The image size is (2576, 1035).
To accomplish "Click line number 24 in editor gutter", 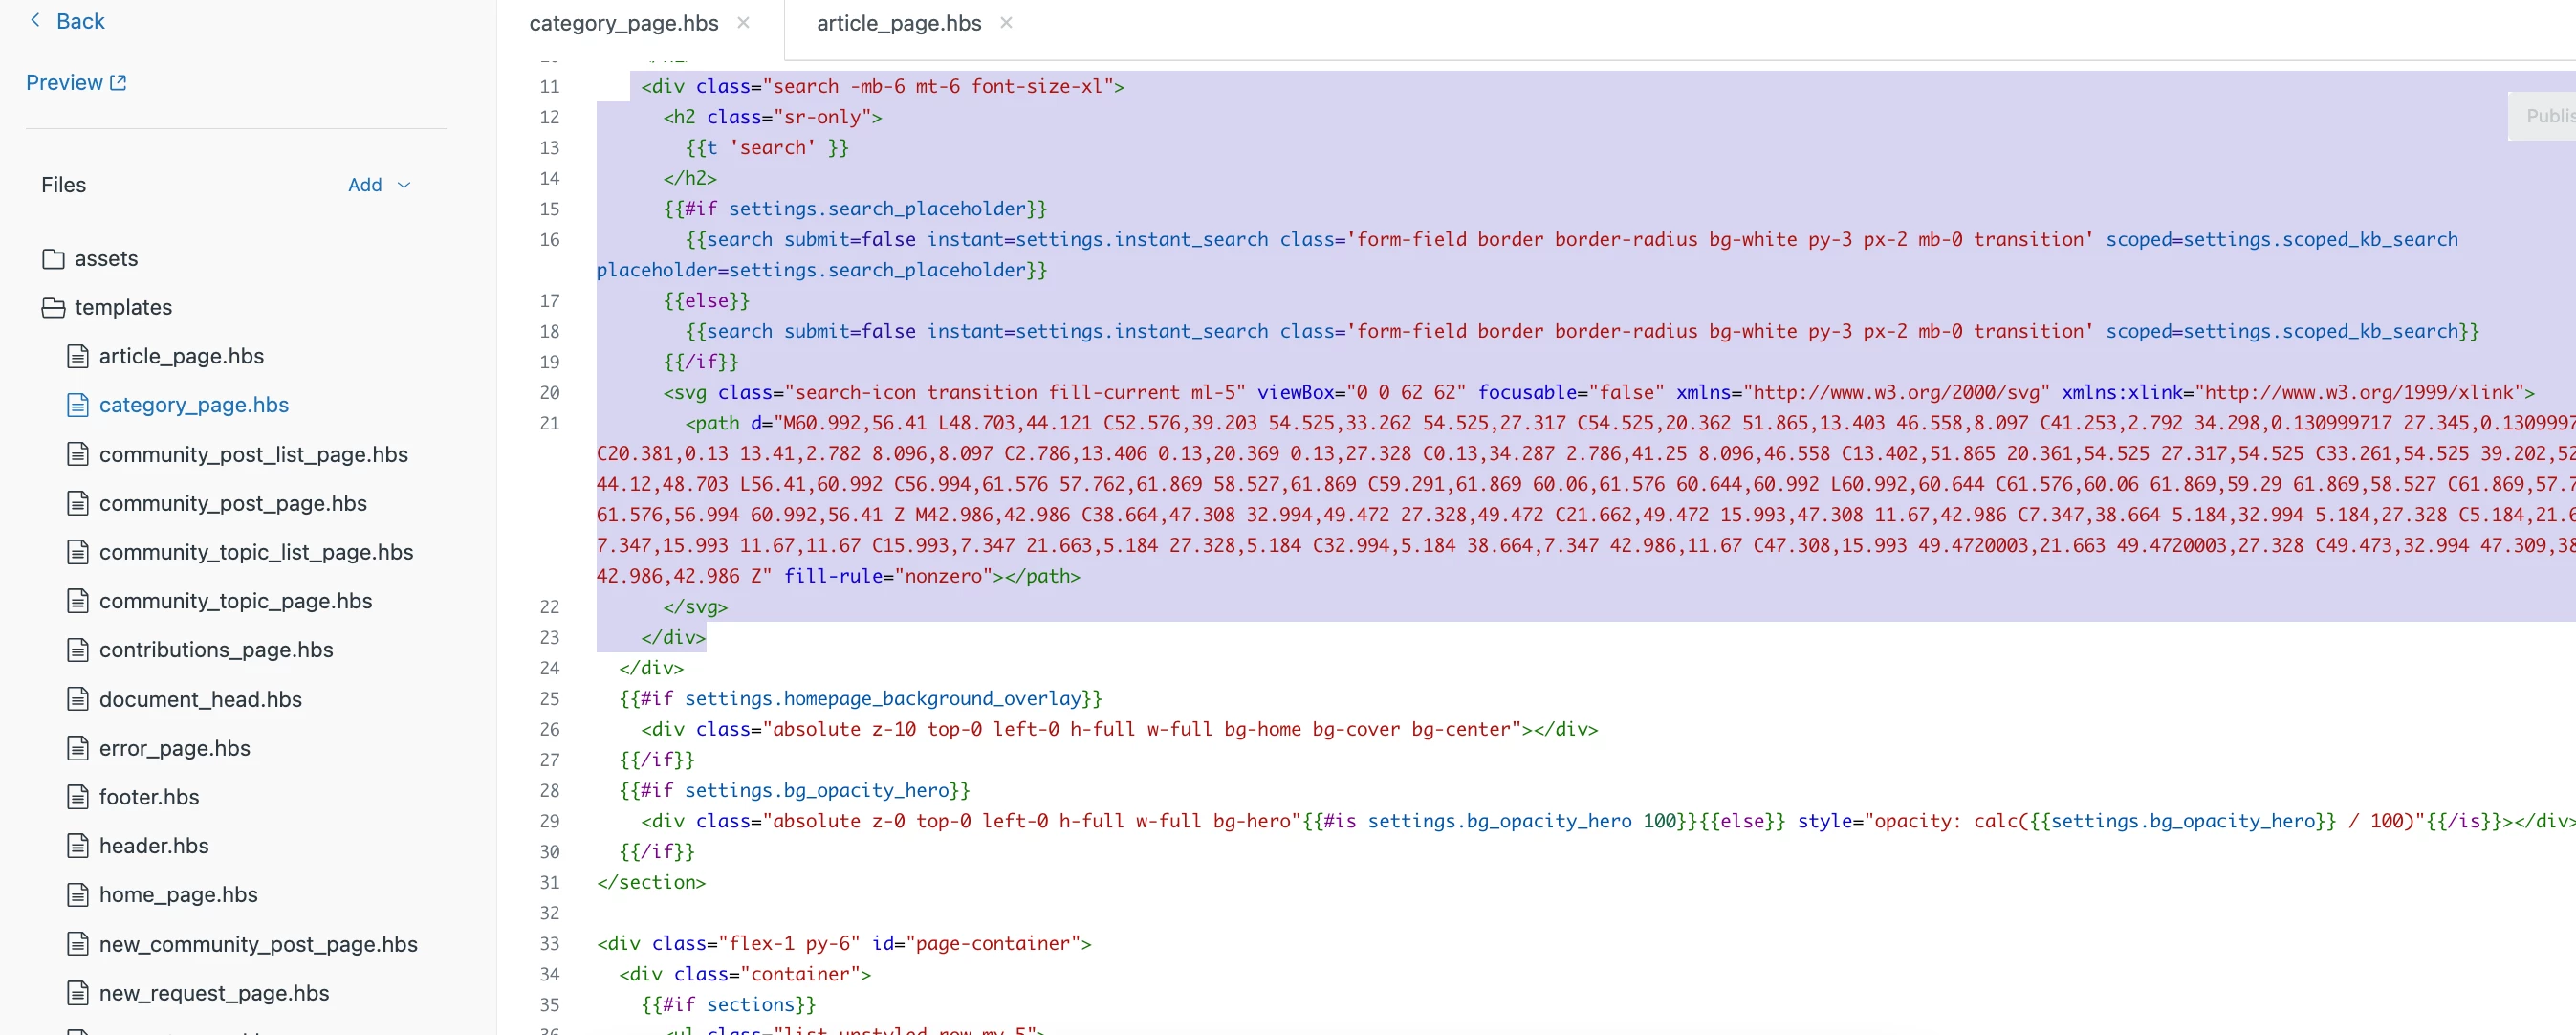I will coord(549,668).
